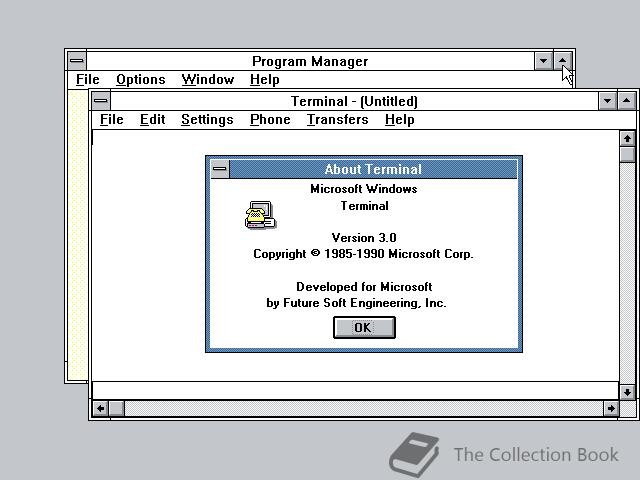Open Terminal's Edit menu
This screenshot has height=480, width=640.
(152, 120)
